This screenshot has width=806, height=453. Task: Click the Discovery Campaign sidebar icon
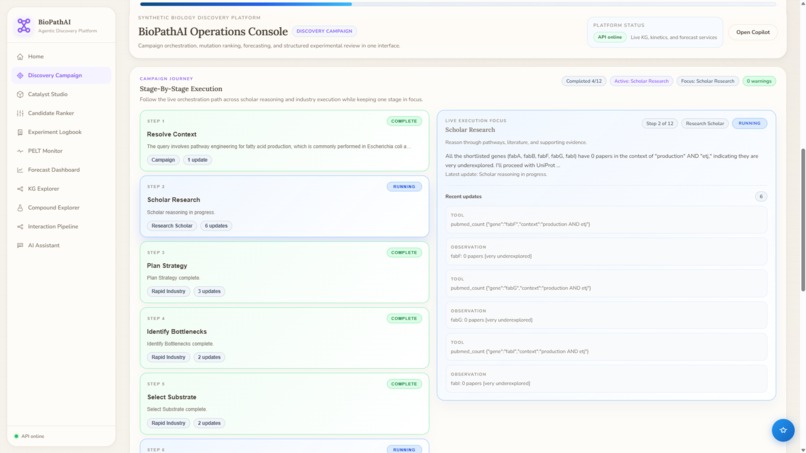(20, 76)
